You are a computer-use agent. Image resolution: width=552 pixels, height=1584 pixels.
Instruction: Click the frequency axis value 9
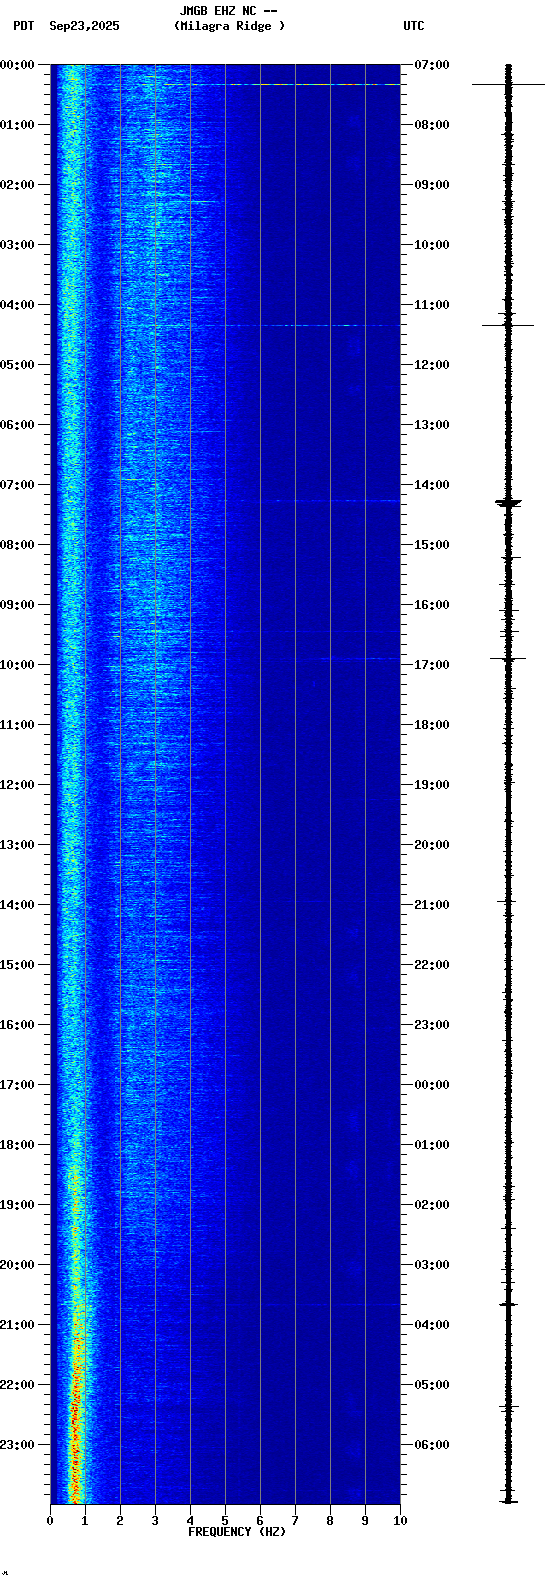(365, 1521)
